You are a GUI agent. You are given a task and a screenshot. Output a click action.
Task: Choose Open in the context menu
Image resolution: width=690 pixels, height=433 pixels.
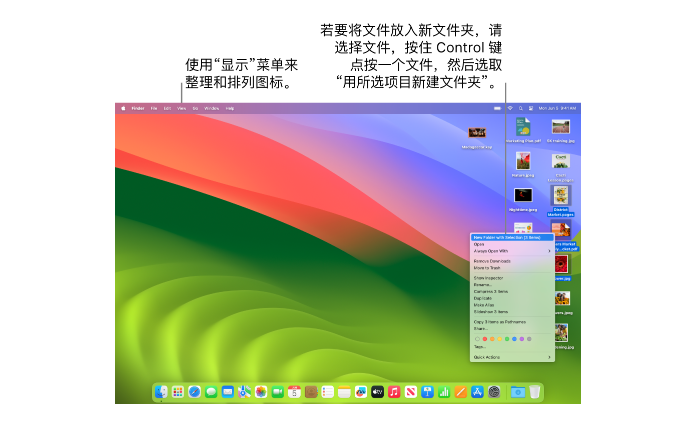[512, 244]
